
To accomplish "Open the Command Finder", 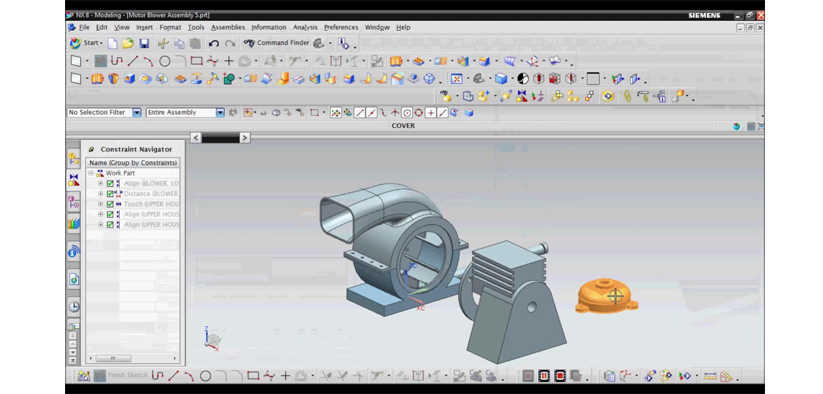I will click(277, 43).
